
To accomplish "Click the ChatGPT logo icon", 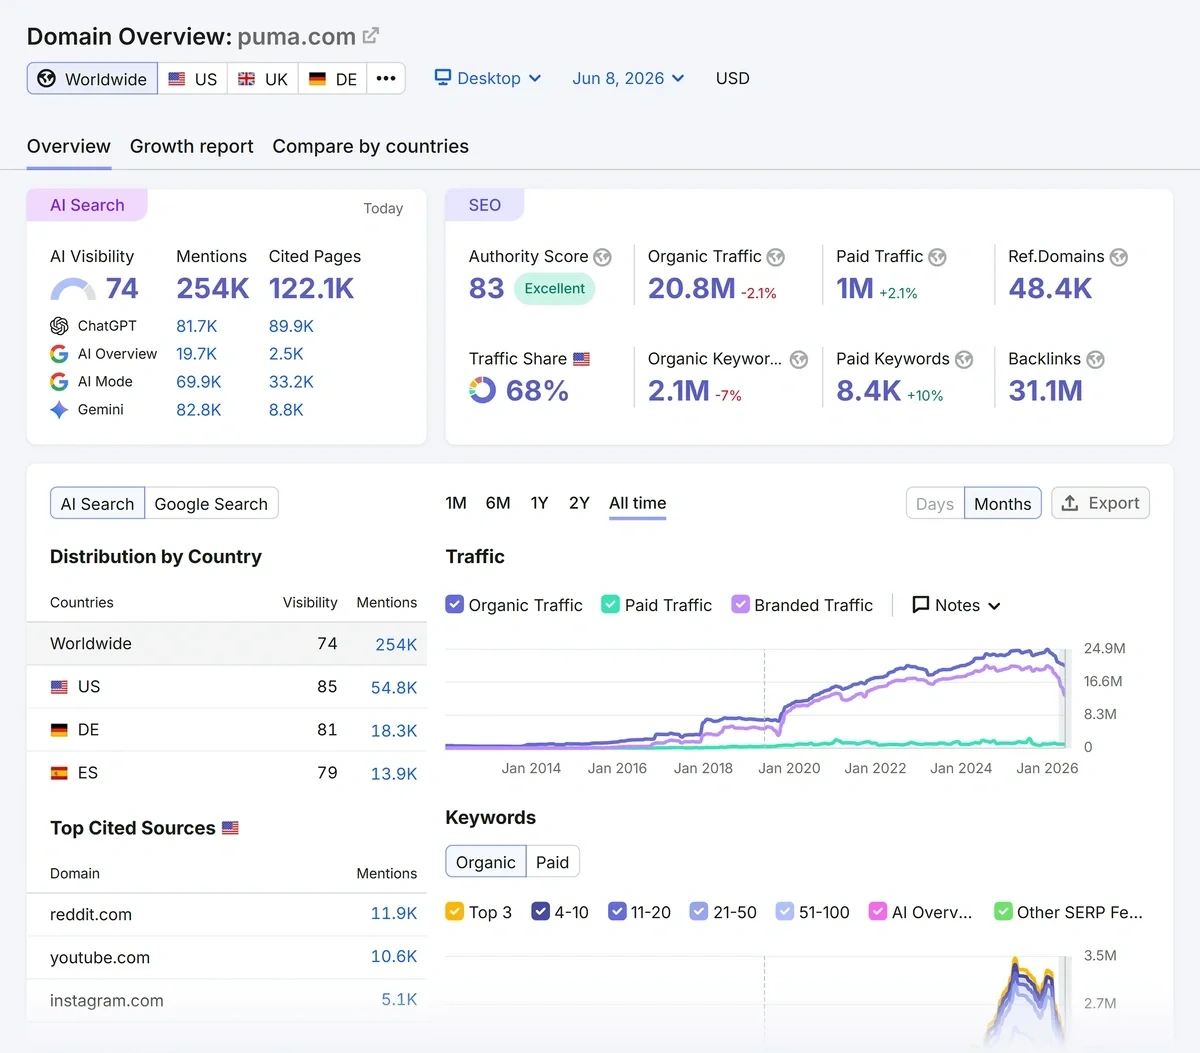I will tap(59, 326).
